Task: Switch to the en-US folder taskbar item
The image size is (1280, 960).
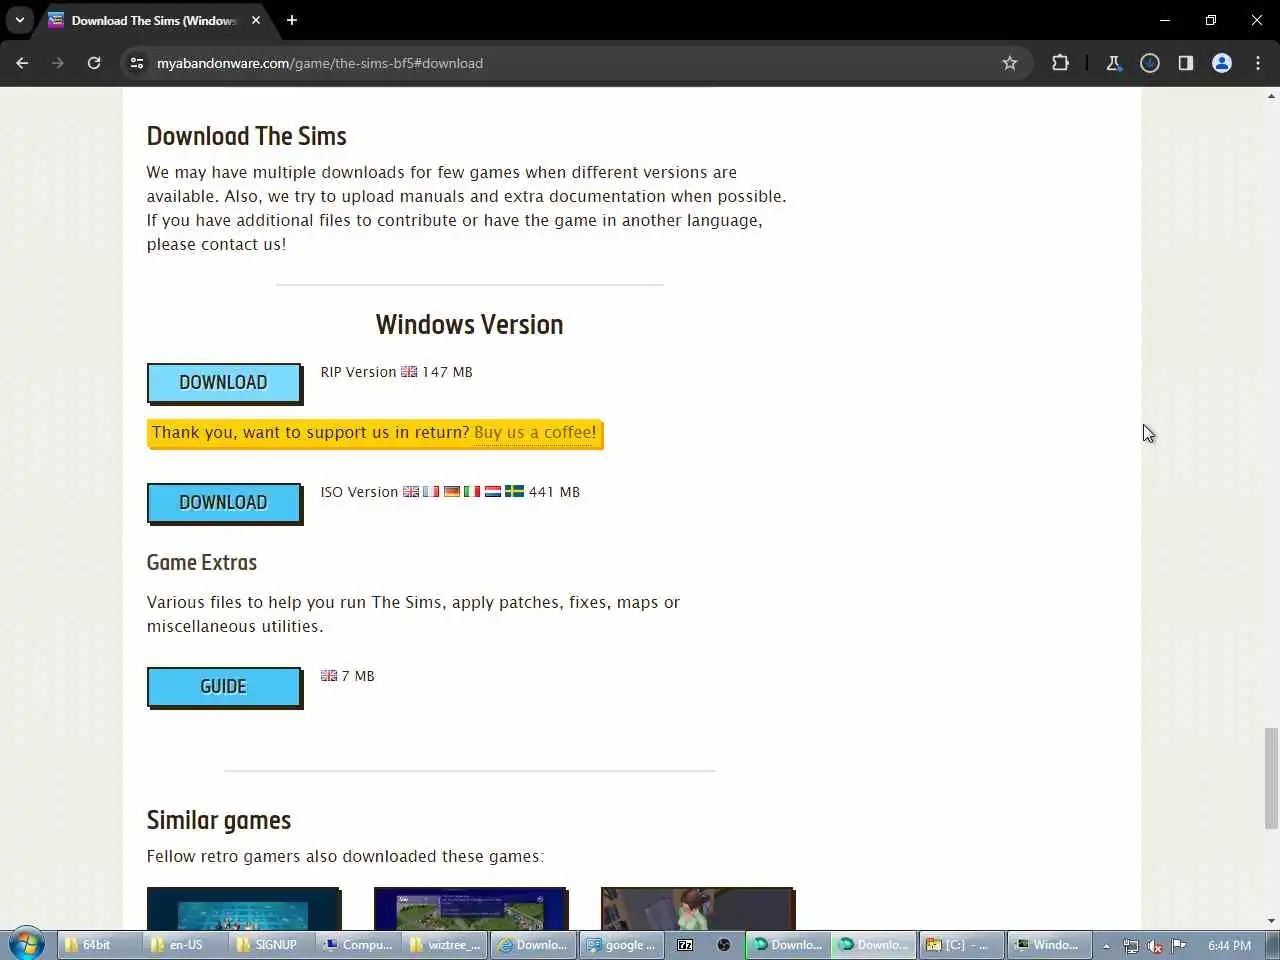Action: [x=186, y=945]
